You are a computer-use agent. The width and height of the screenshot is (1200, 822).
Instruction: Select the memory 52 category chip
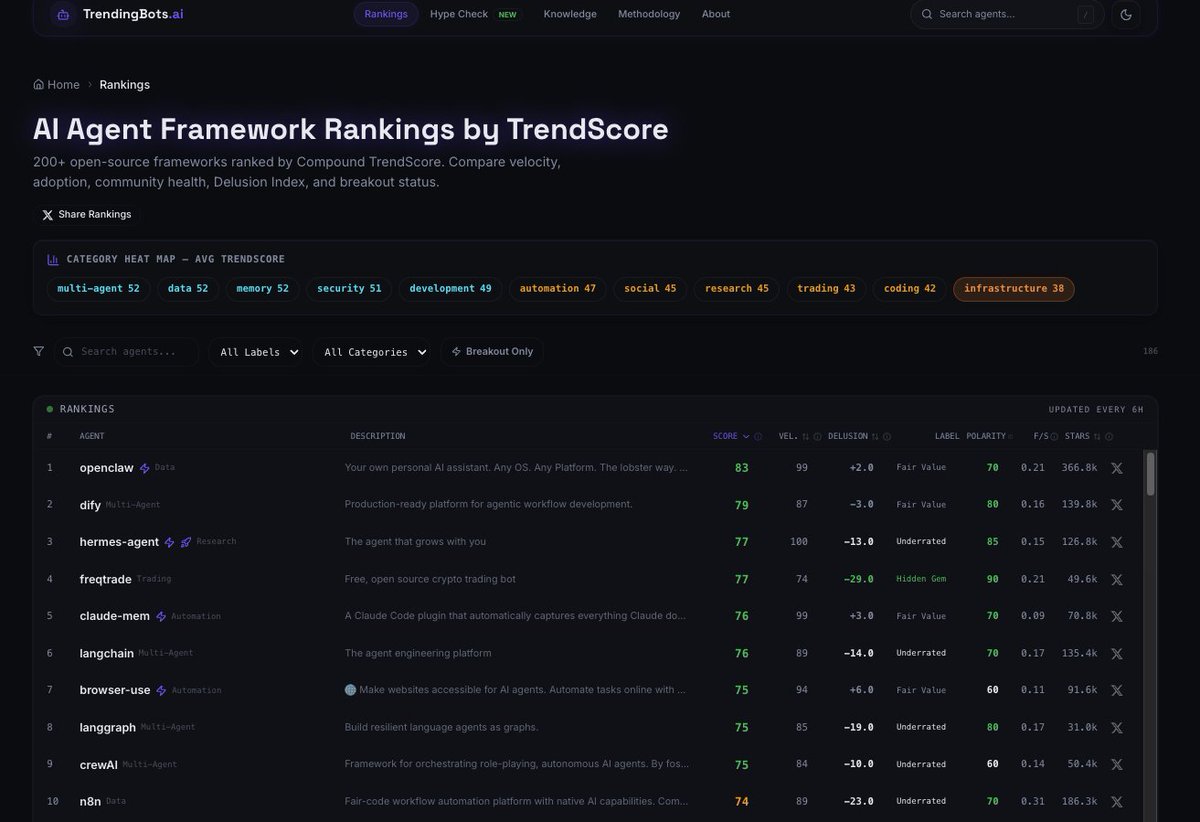tap(262, 289)
